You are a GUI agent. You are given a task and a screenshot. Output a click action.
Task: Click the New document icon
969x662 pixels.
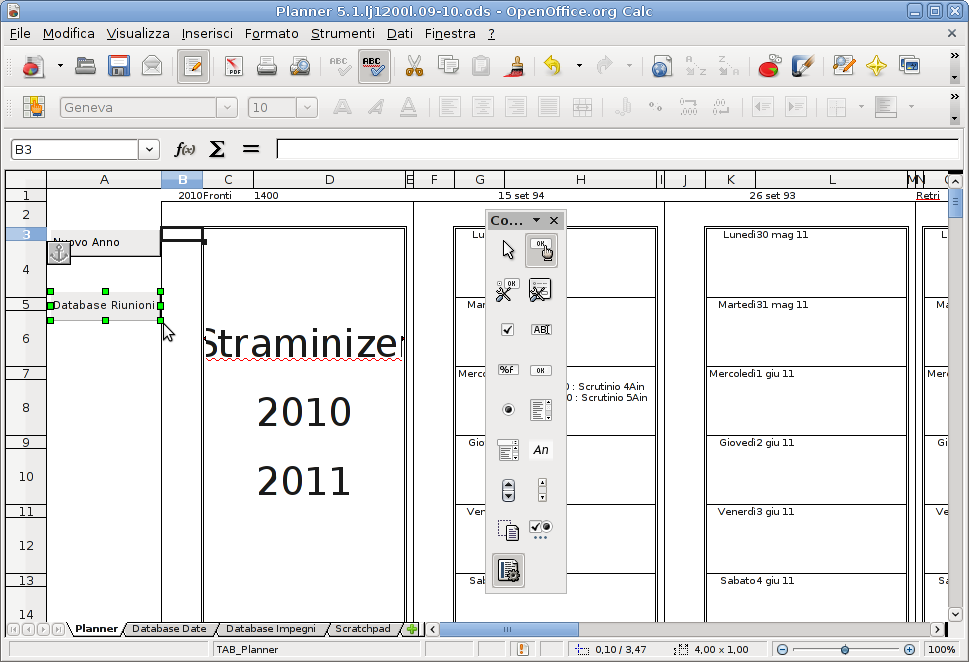click(33, 66)
